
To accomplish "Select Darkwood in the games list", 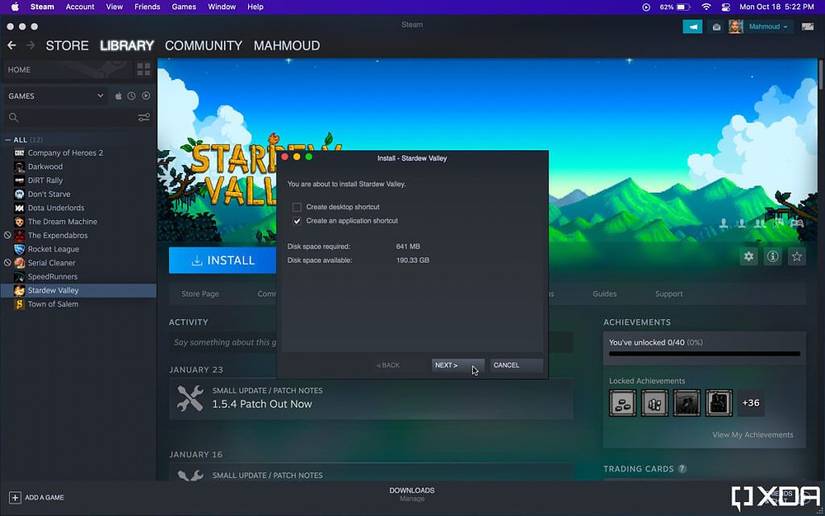I will point(45,167).
